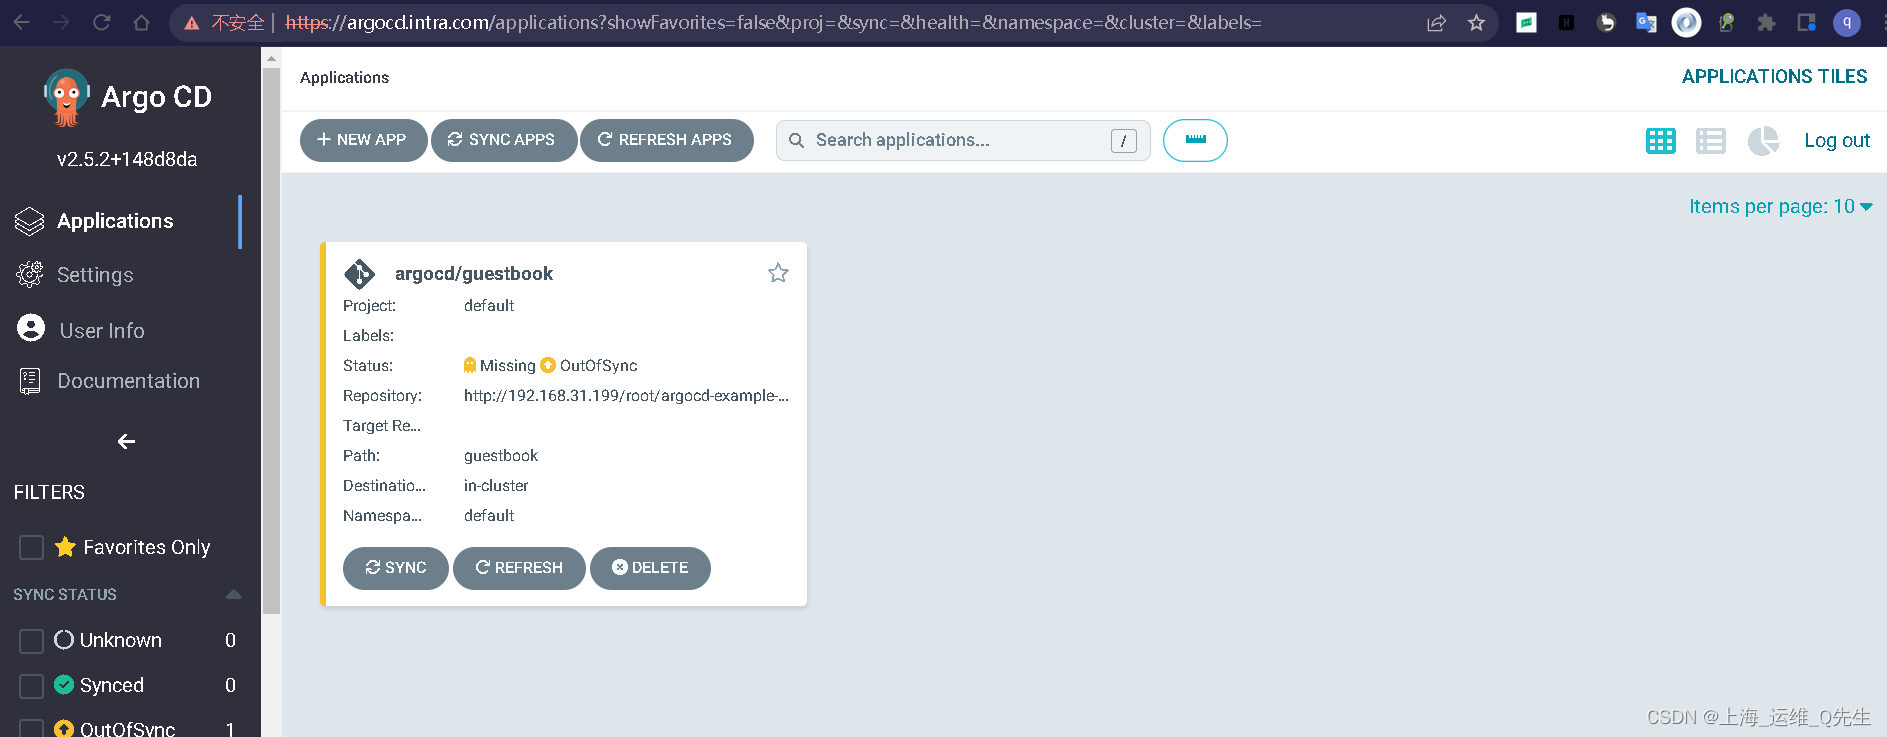Click the not-secure warning icon in the address bar
Image resolution: width=1887 pixels, height=737 pixels.
pos(192,23)
